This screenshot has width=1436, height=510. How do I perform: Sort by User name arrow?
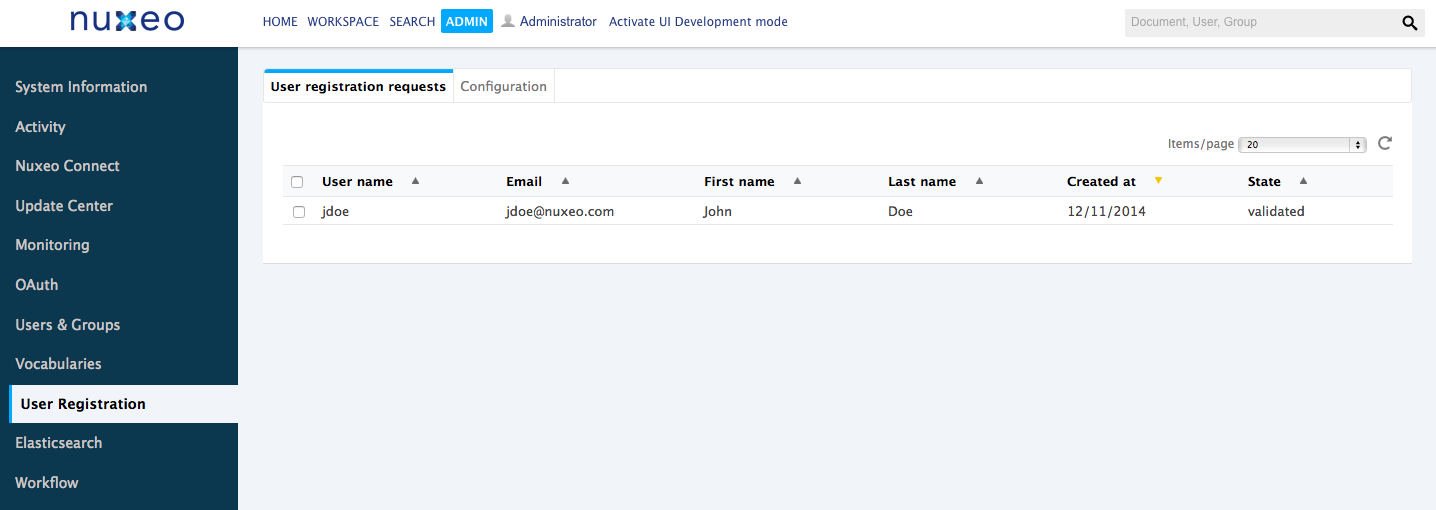pyautogui.click(x=415, y=181)
